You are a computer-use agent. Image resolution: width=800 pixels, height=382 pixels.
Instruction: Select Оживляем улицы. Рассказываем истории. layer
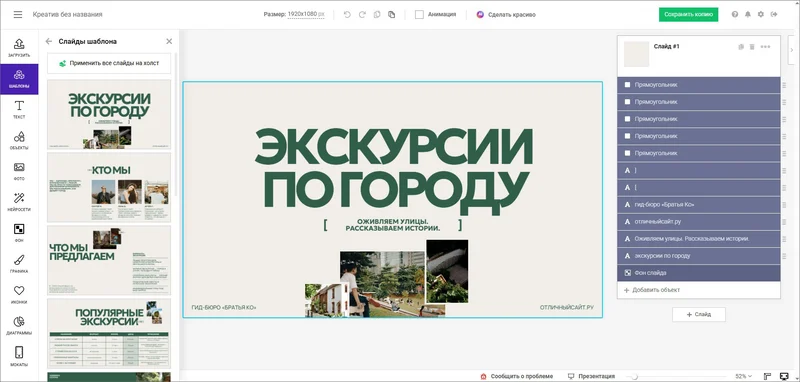[698, 239]
